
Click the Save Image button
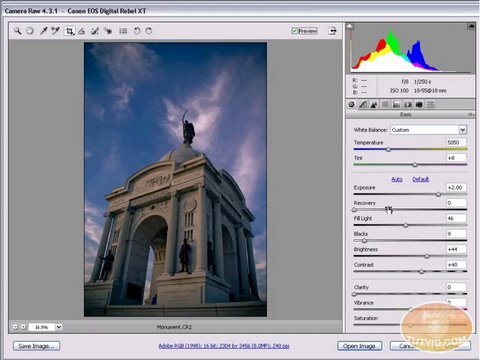coord(37,346)
